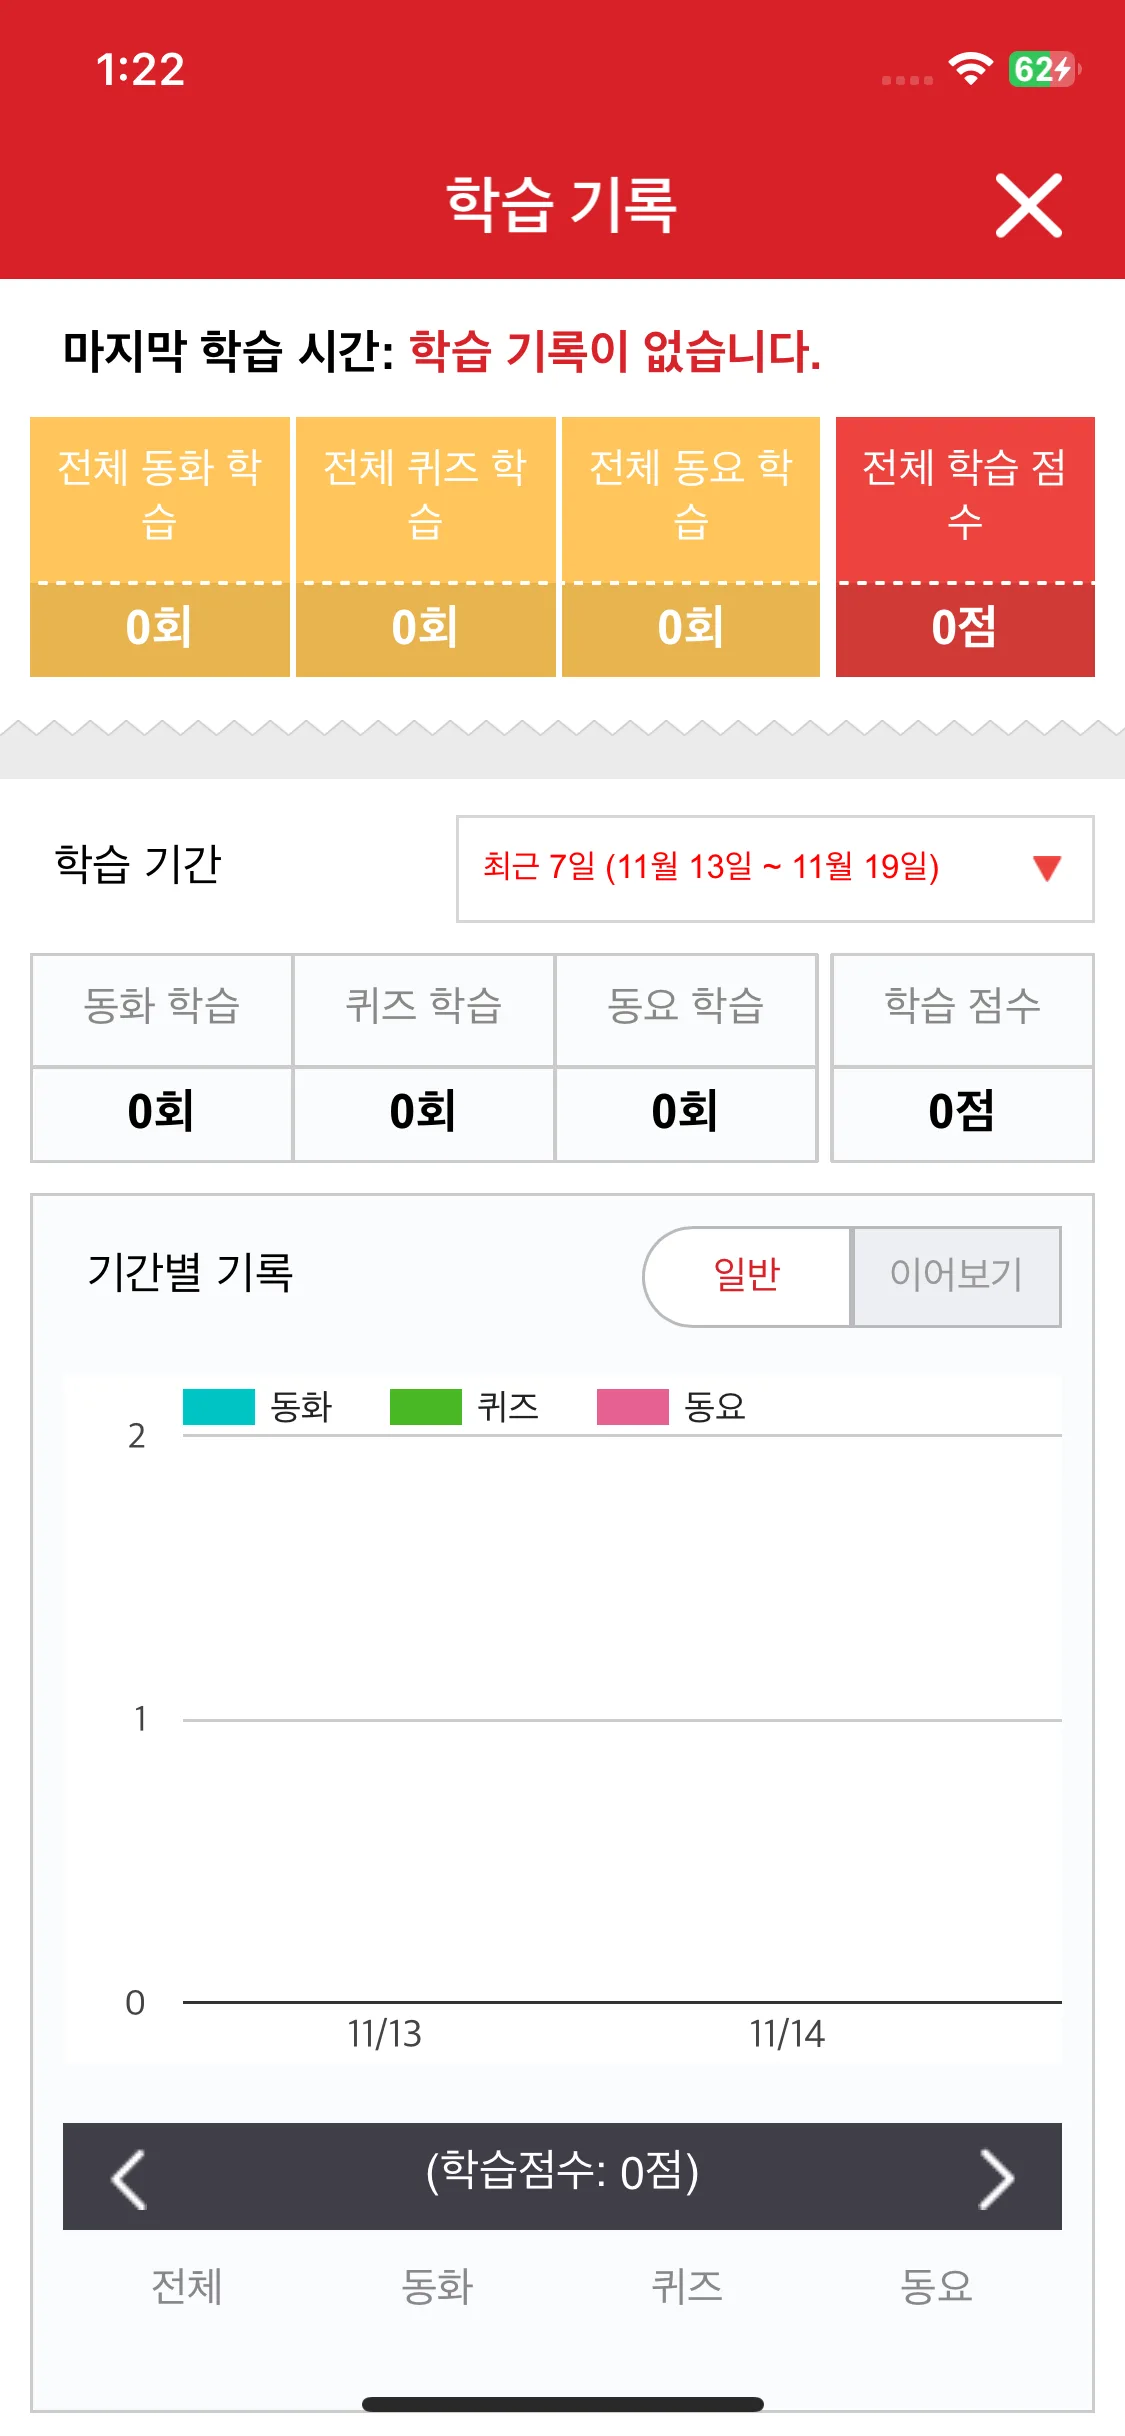Viewport: 1125px width, 2436px height.
Task: Switch to 일반 view mode
Action: point(747,1276)
